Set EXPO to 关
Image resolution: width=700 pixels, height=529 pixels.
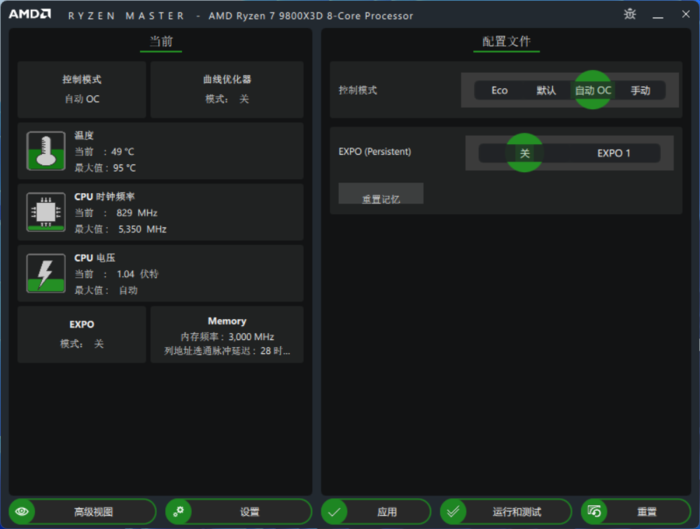click(x=525, y=153)
